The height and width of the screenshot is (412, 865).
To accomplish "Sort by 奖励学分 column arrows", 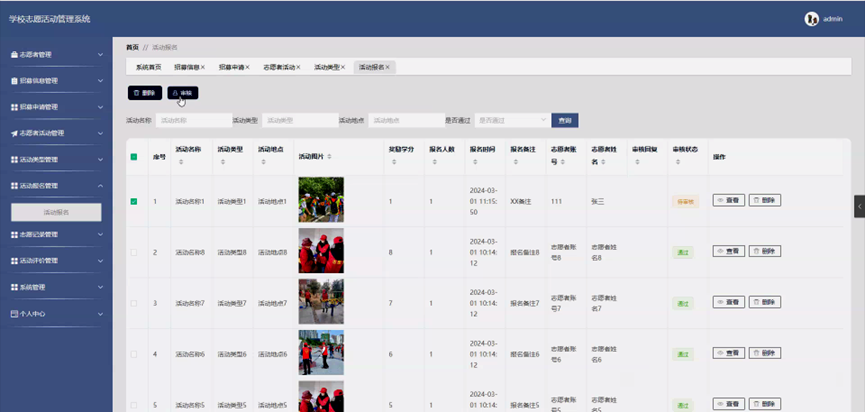I will pyautogui.click(x=394, y=162).
